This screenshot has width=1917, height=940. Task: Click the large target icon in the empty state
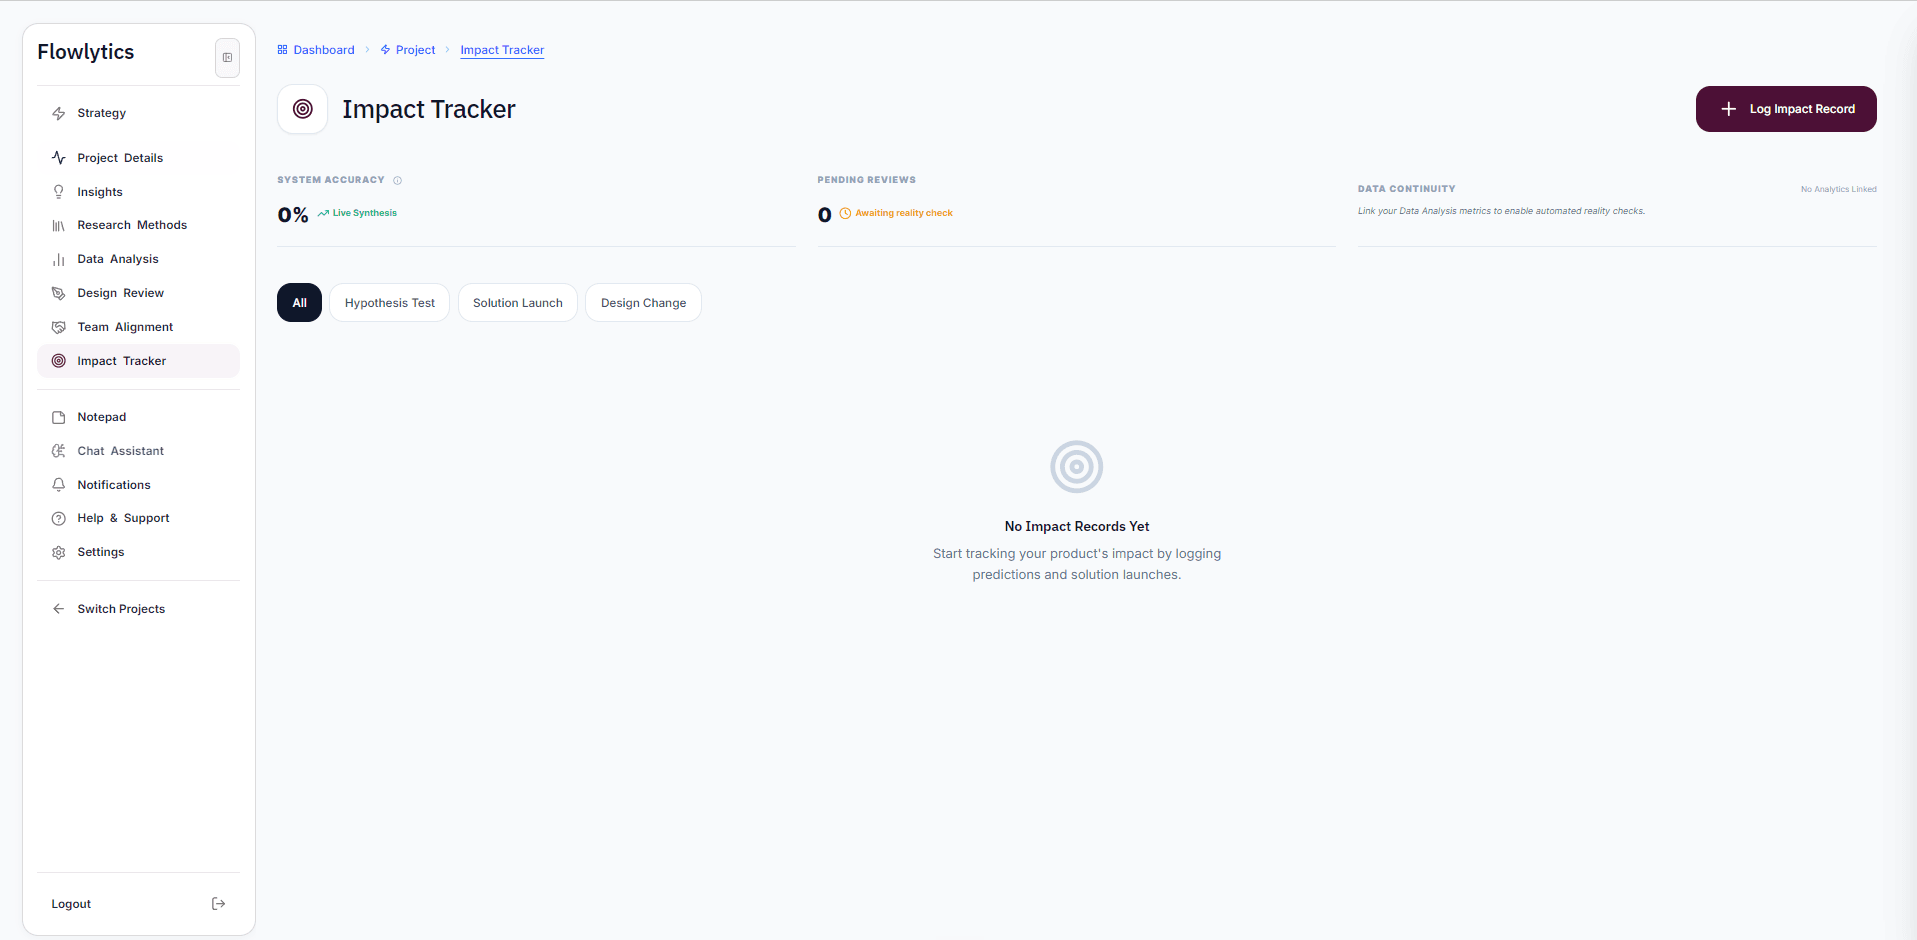coord(1077,467)
